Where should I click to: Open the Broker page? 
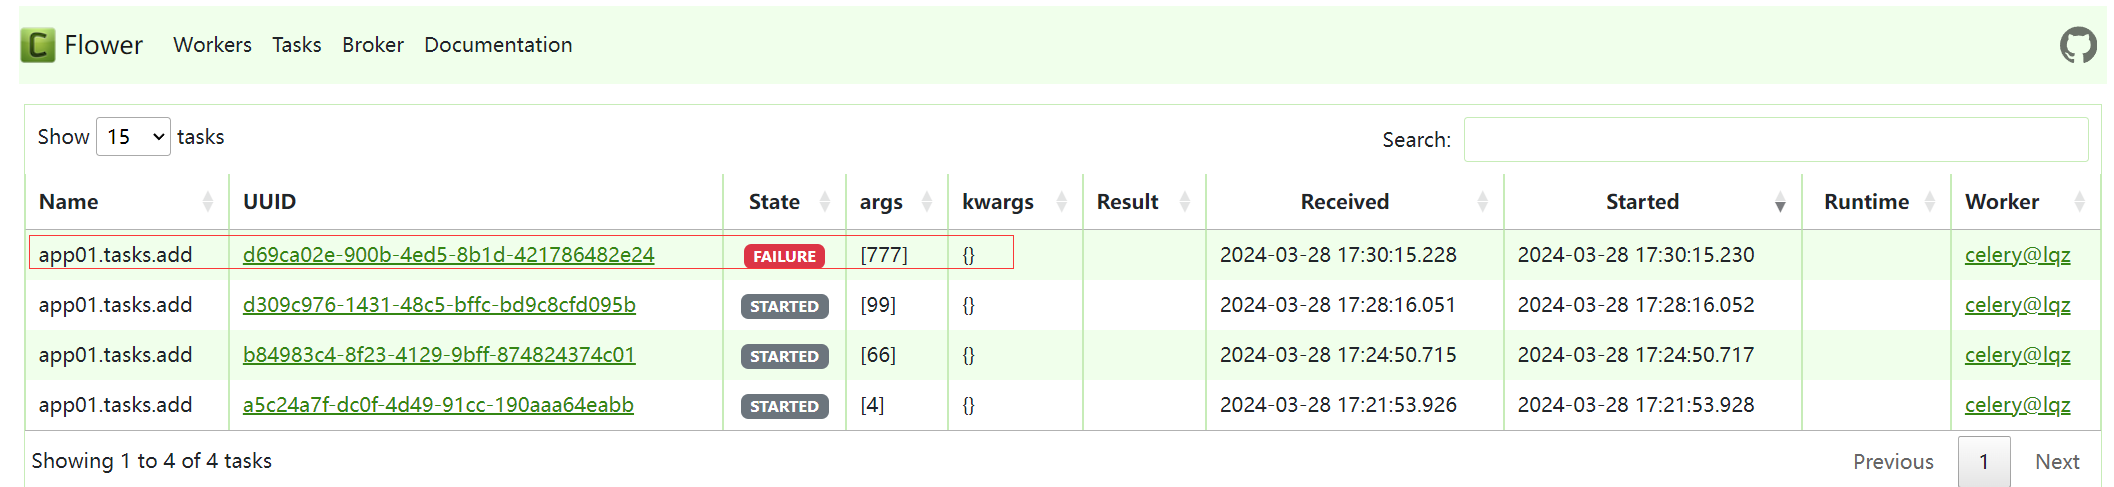373,45
